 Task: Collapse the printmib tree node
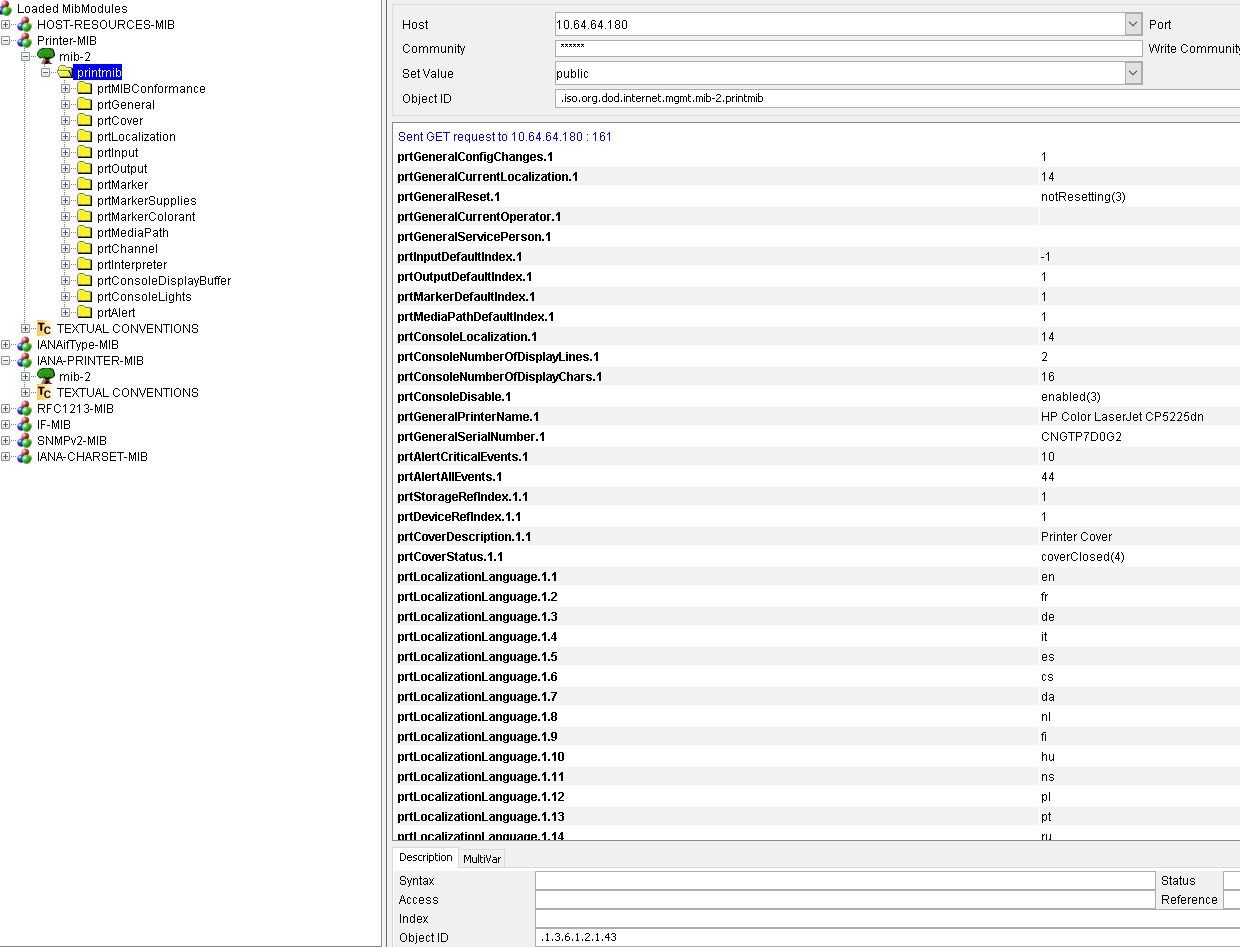(x=47, y=72)
